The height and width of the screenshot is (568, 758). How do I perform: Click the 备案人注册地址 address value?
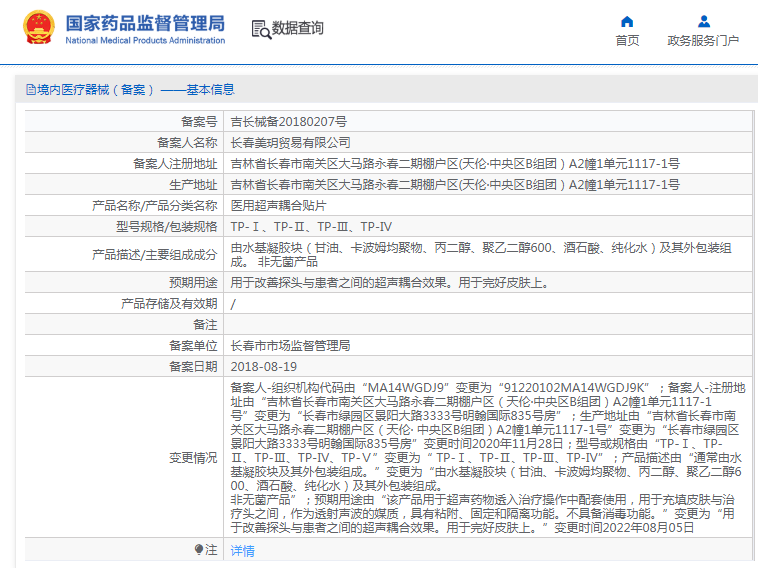click(x=455, y=164)
